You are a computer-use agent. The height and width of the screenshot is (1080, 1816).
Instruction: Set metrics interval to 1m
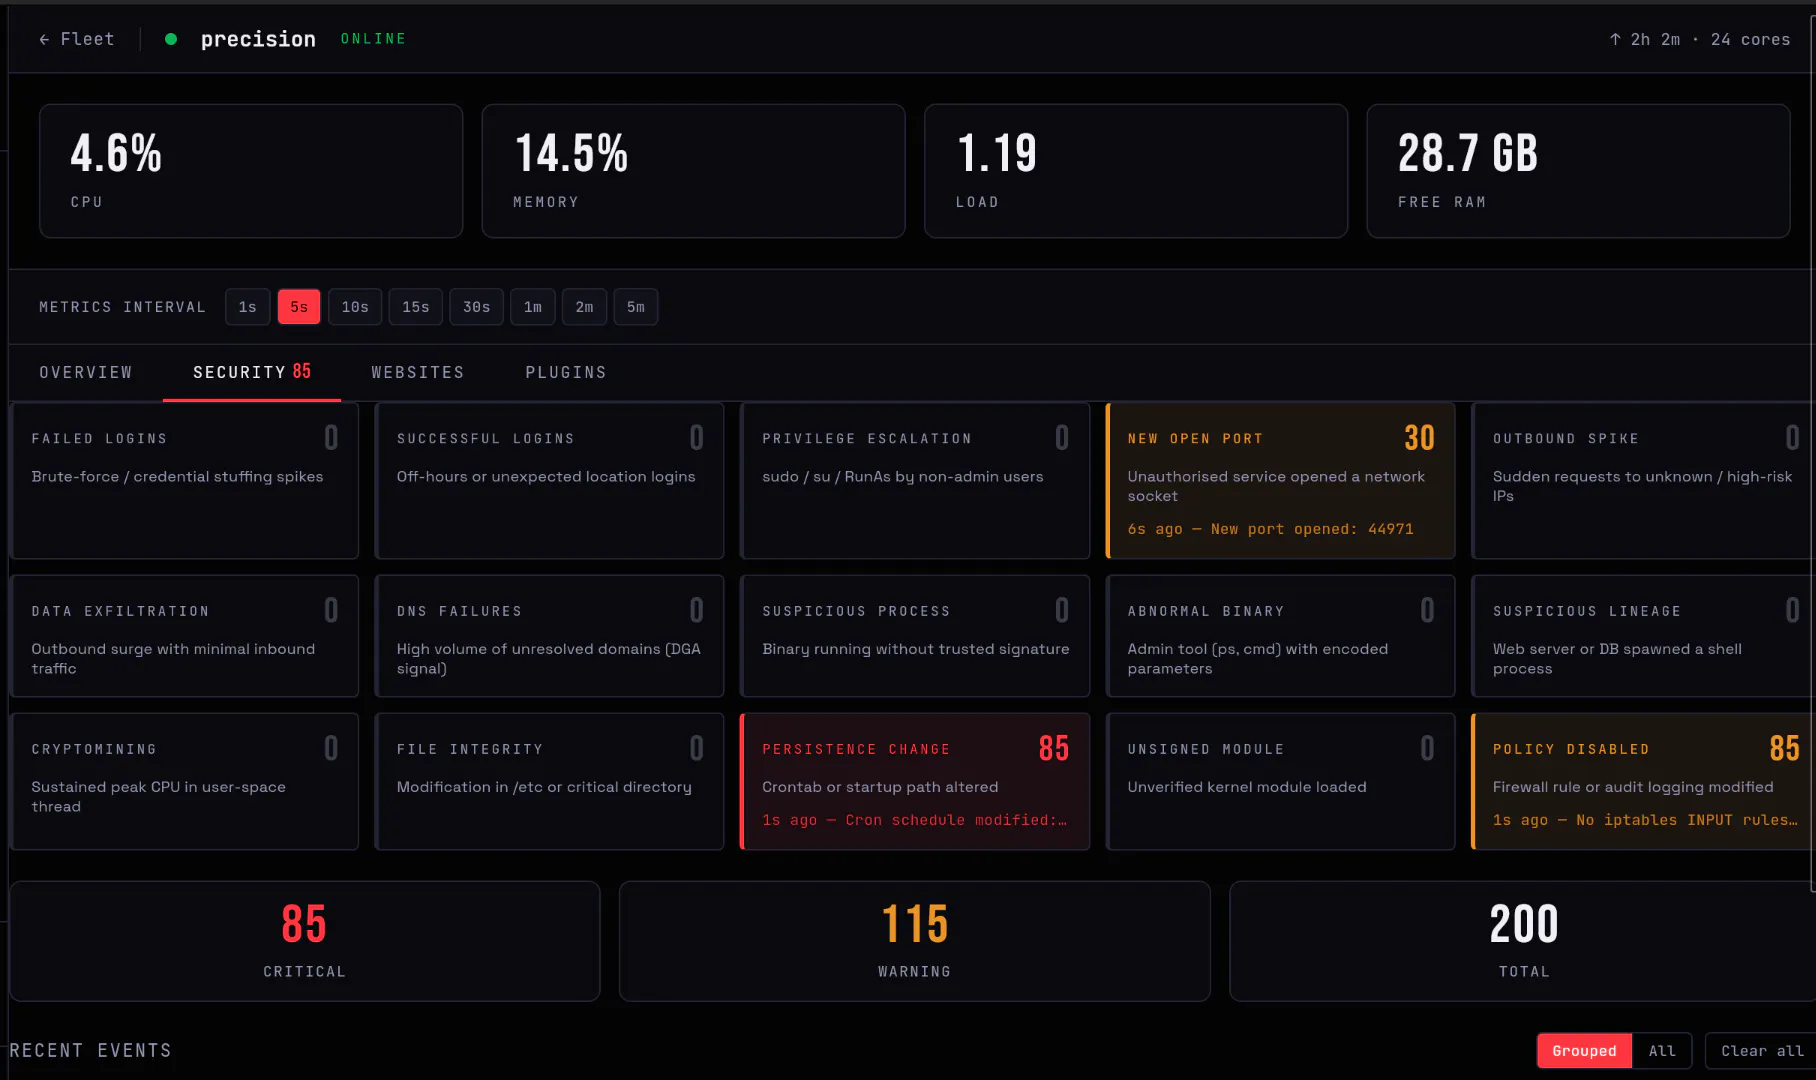coord(533,307)
